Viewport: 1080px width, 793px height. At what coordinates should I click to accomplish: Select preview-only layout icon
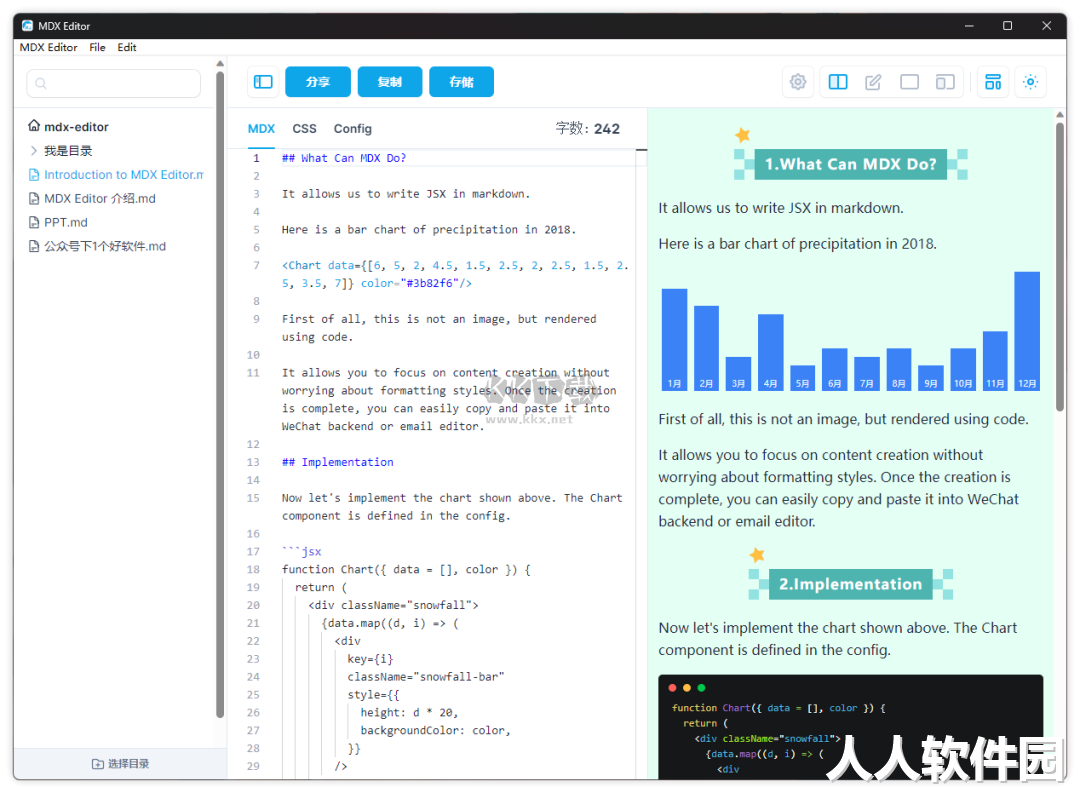coord(909,82)
